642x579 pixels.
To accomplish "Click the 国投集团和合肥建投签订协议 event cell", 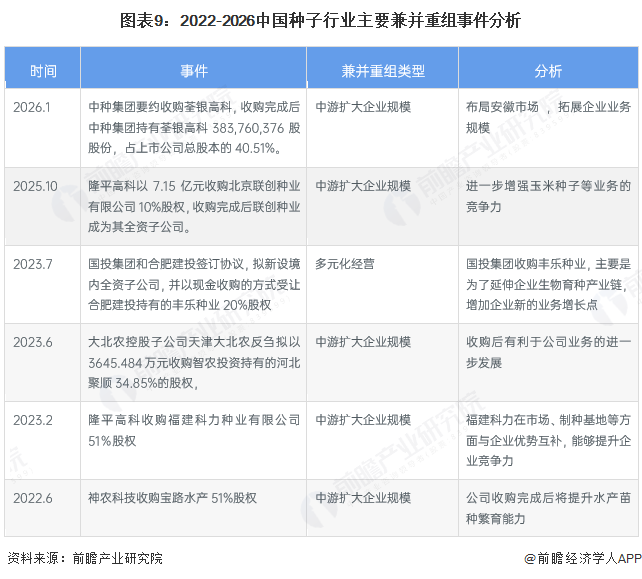I will coord(194,284).
